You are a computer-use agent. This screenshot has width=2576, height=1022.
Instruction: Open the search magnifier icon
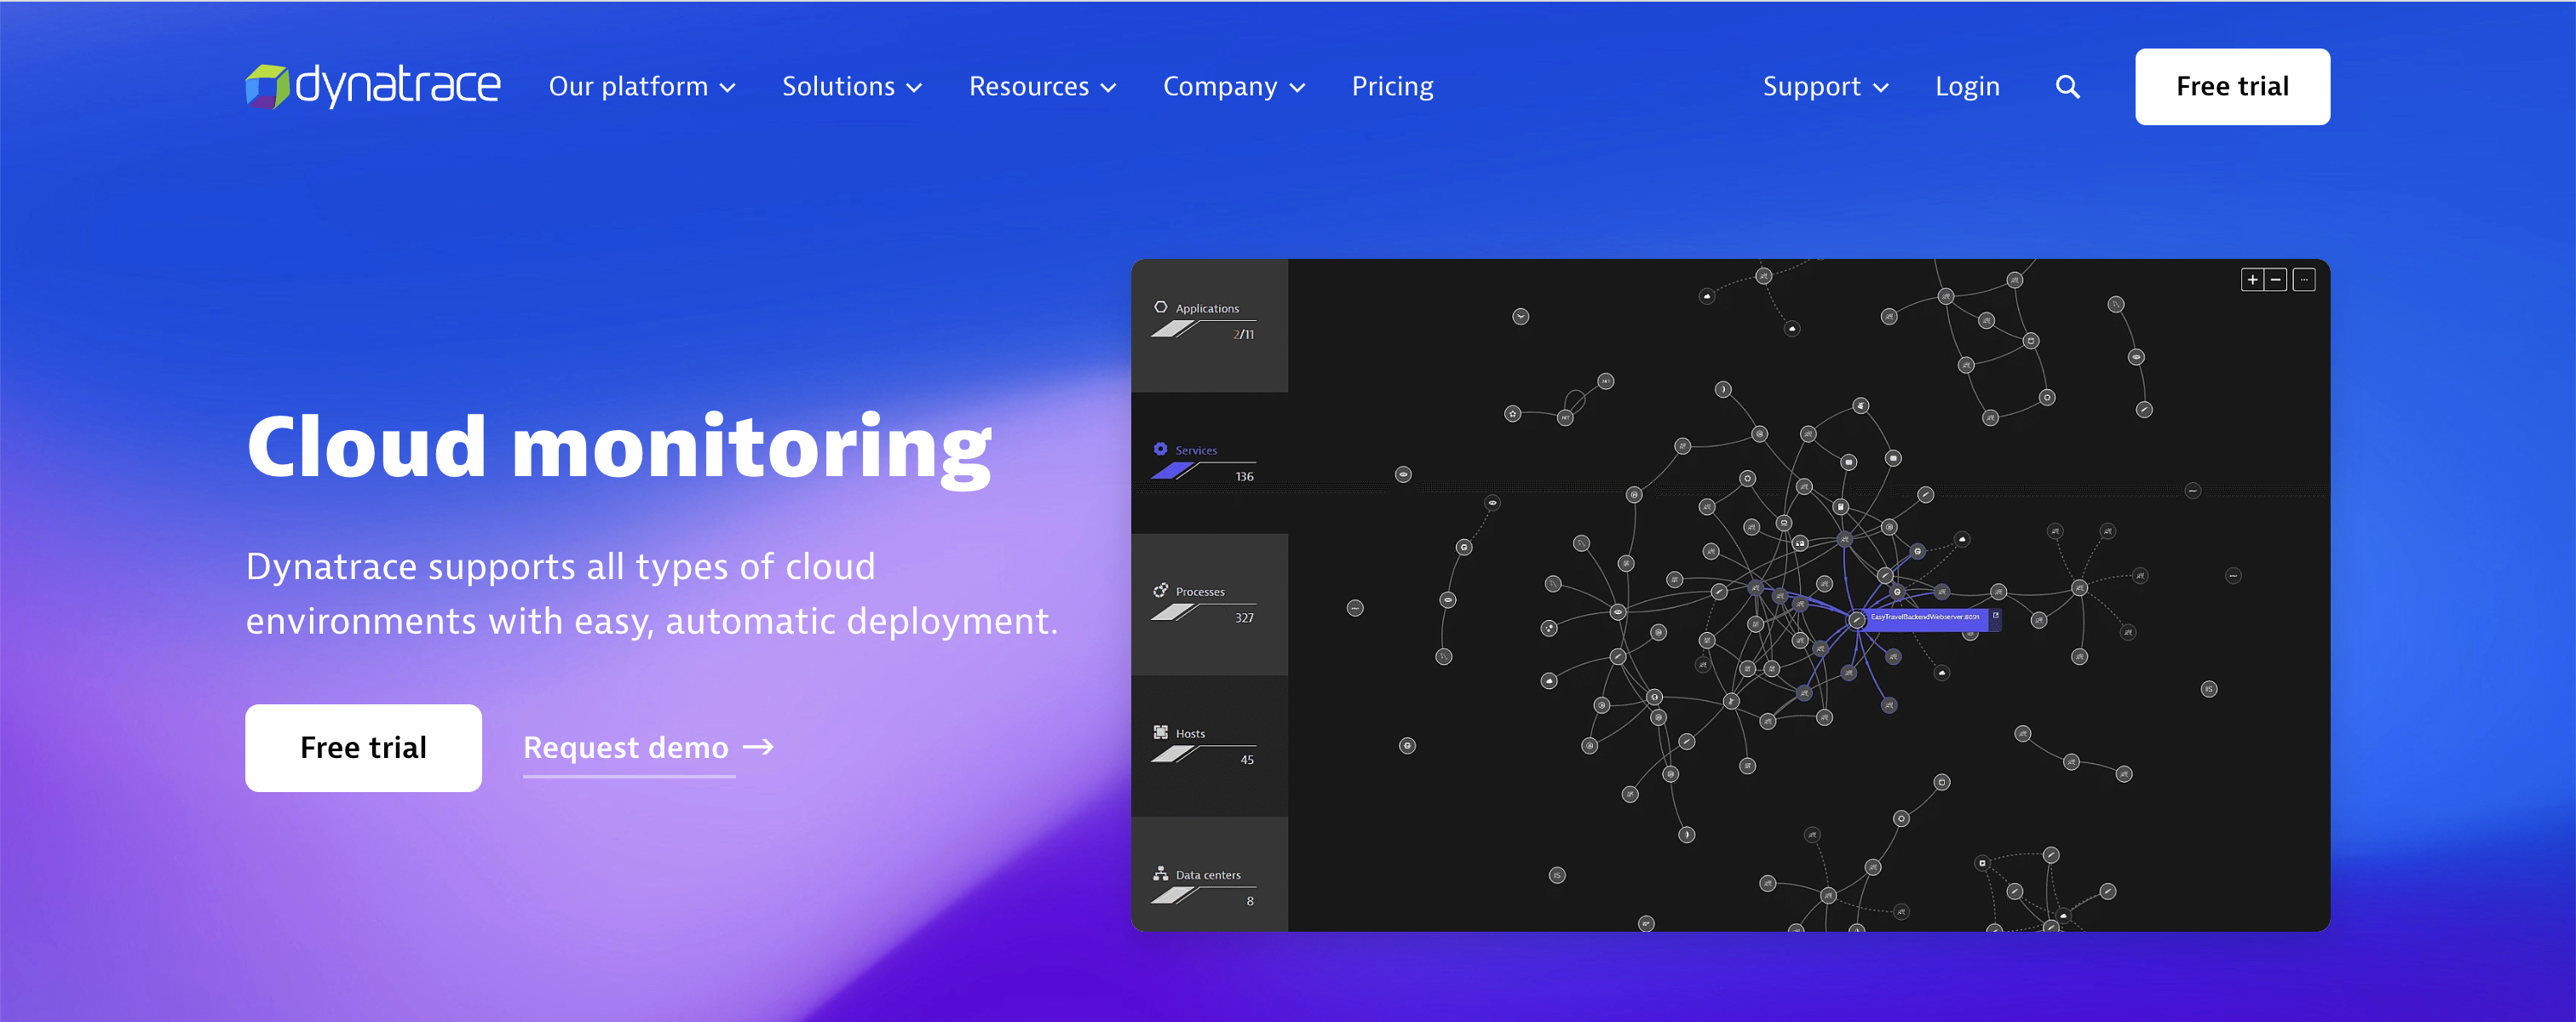pos(2067,87)
